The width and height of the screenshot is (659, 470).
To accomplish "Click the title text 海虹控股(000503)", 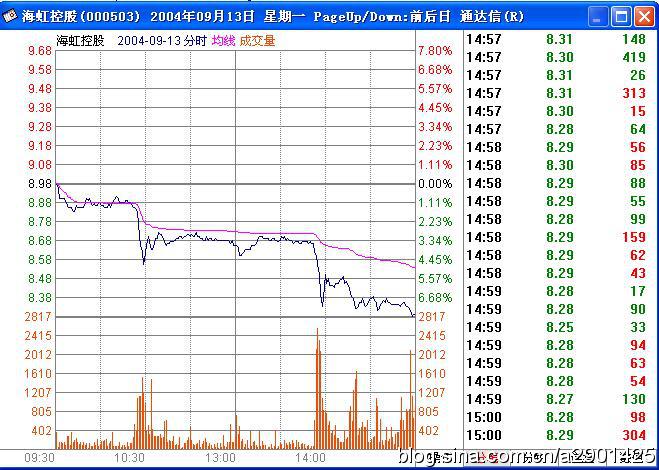I will tap(81, 16).
